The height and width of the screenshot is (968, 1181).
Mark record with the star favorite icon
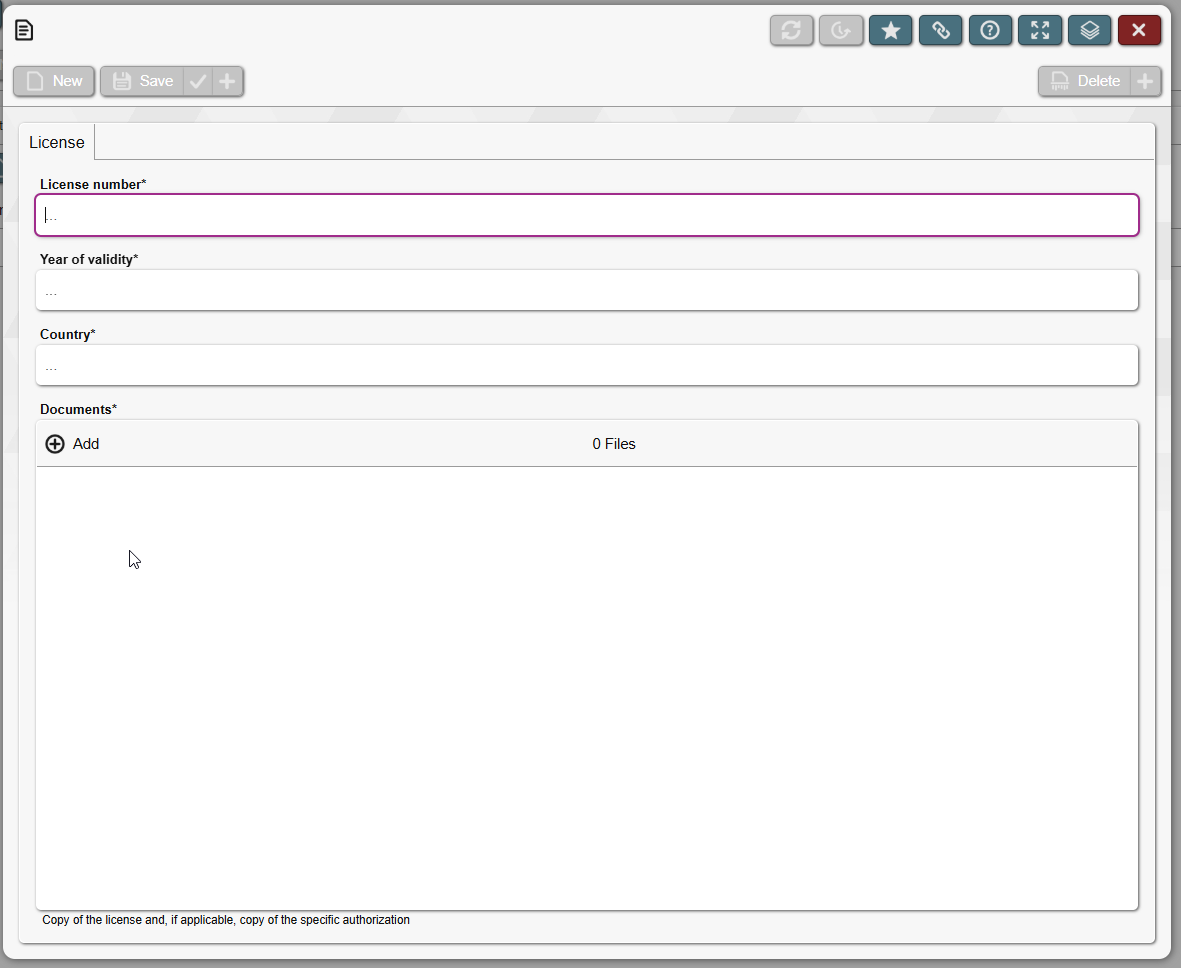(x=890, y=31)
